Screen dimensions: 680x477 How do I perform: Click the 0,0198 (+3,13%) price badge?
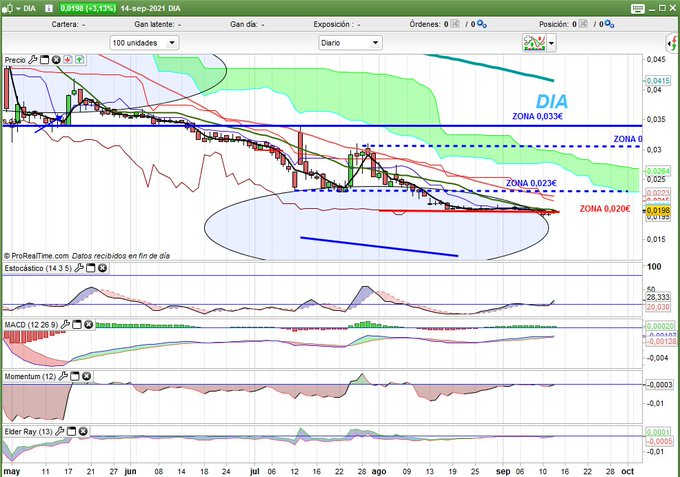88,8
